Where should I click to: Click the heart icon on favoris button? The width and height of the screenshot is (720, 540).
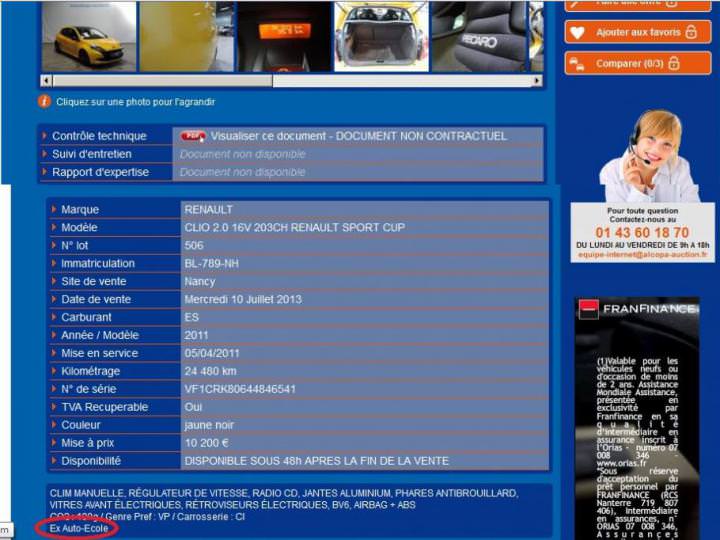577,33
